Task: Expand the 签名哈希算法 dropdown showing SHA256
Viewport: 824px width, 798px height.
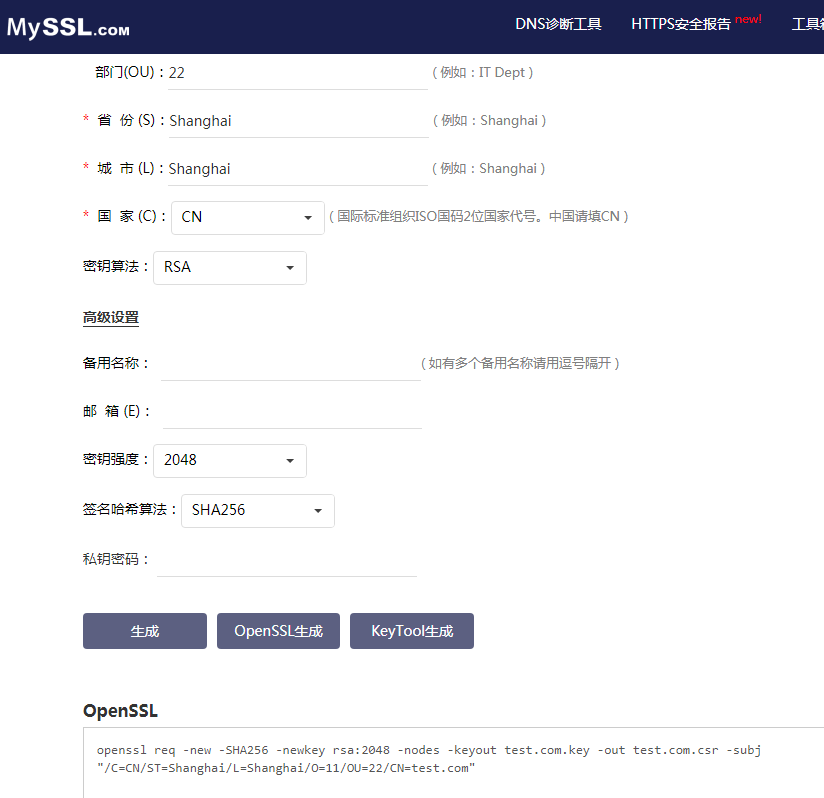Action: pos(257,510)
